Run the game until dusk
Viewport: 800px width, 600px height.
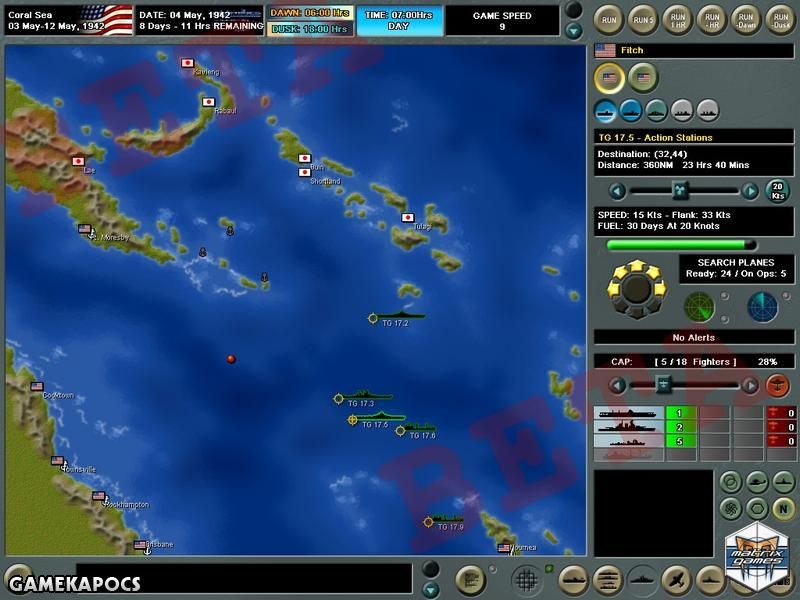(x=781, y=20)
